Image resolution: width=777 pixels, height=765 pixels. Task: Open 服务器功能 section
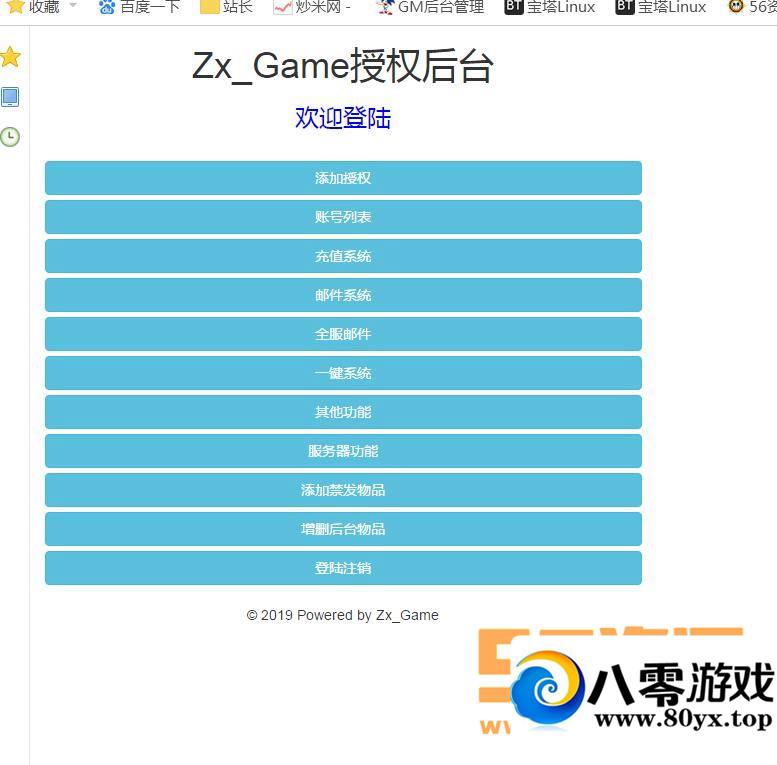[x=343, y=451]
